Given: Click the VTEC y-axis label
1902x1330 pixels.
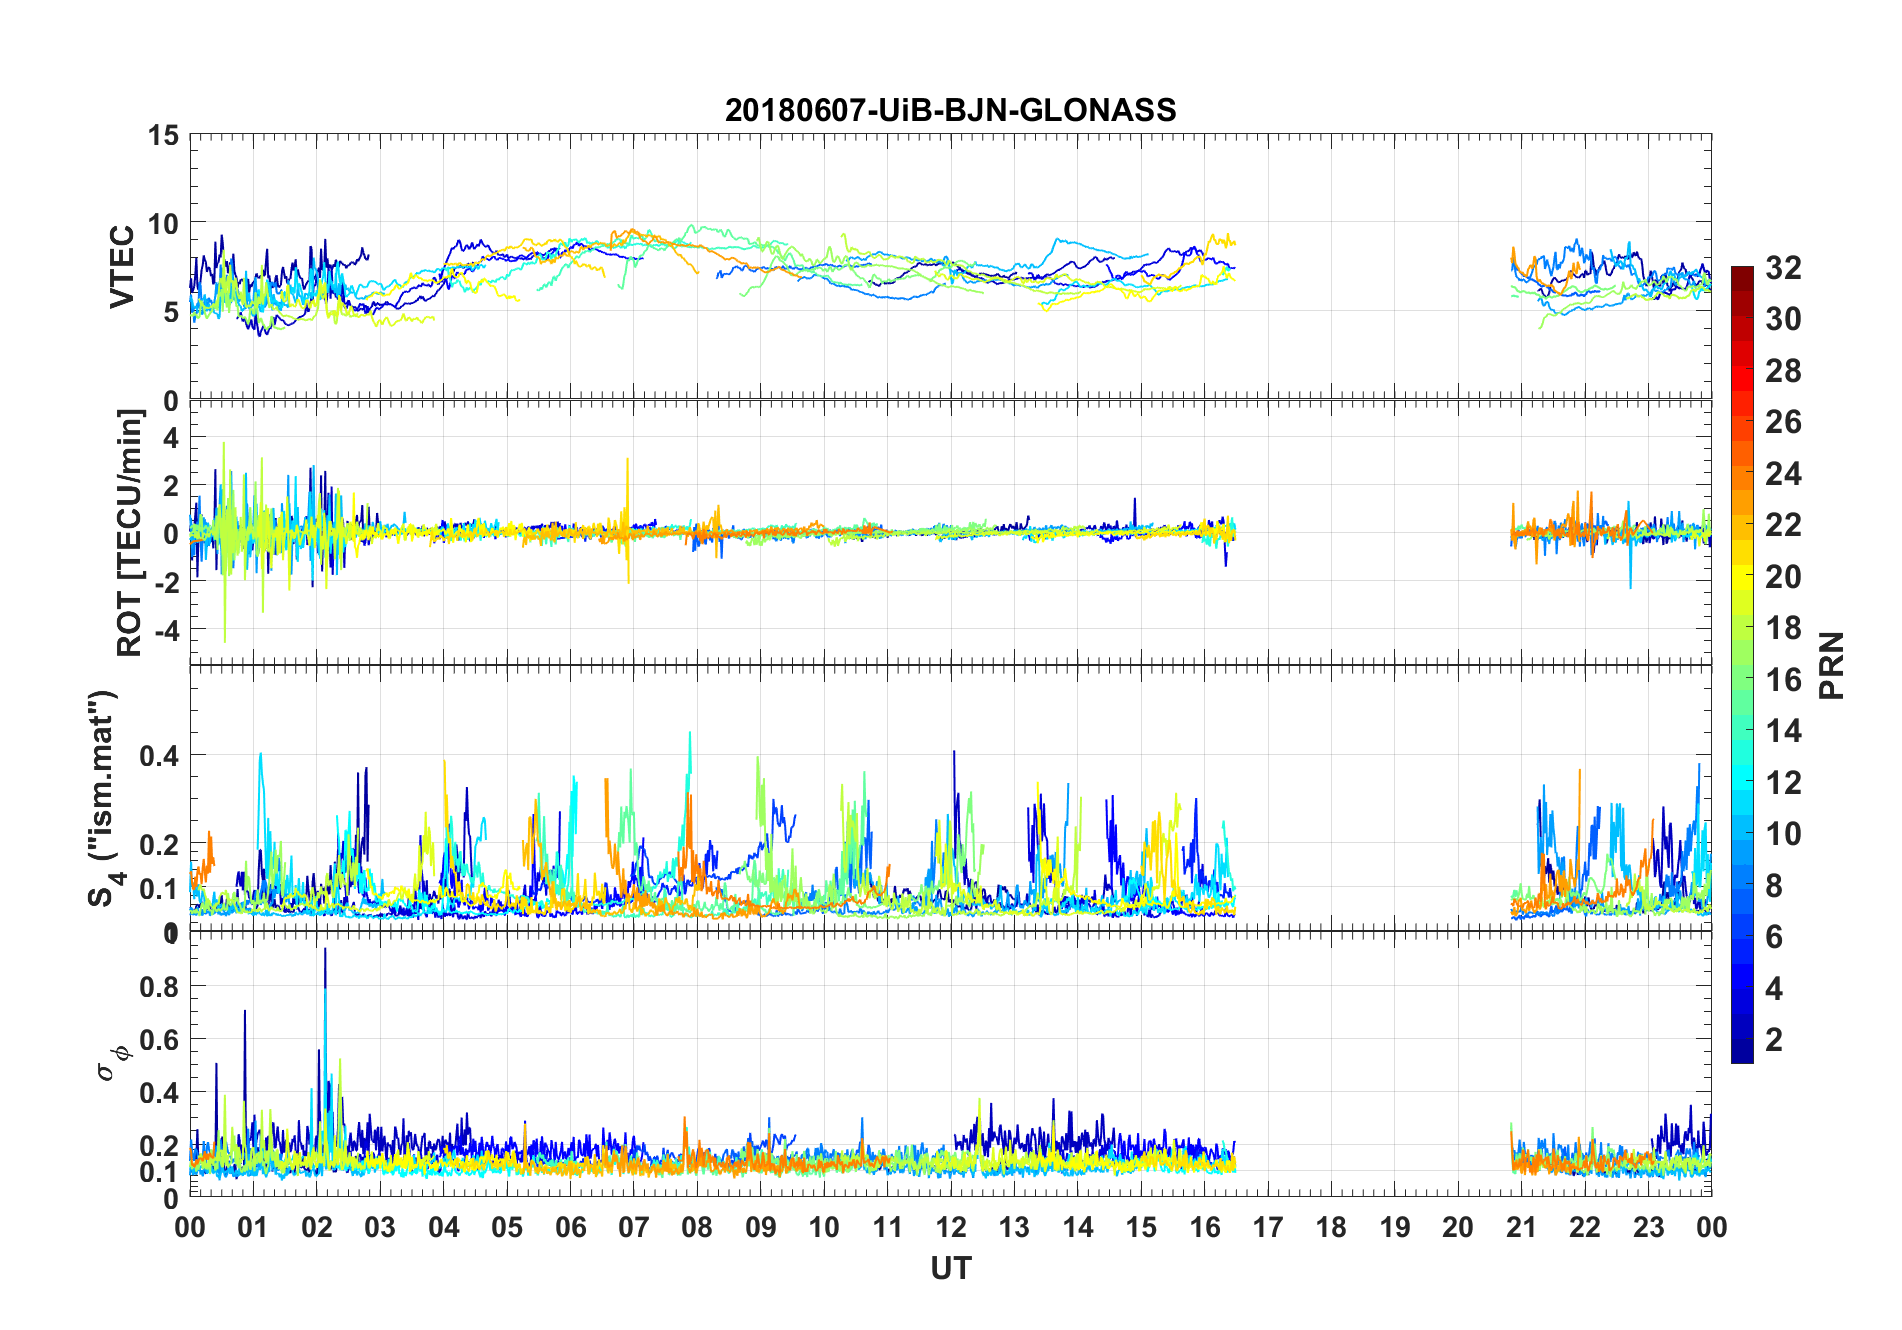Looking at the screenshot, I should tap(122, 267).
